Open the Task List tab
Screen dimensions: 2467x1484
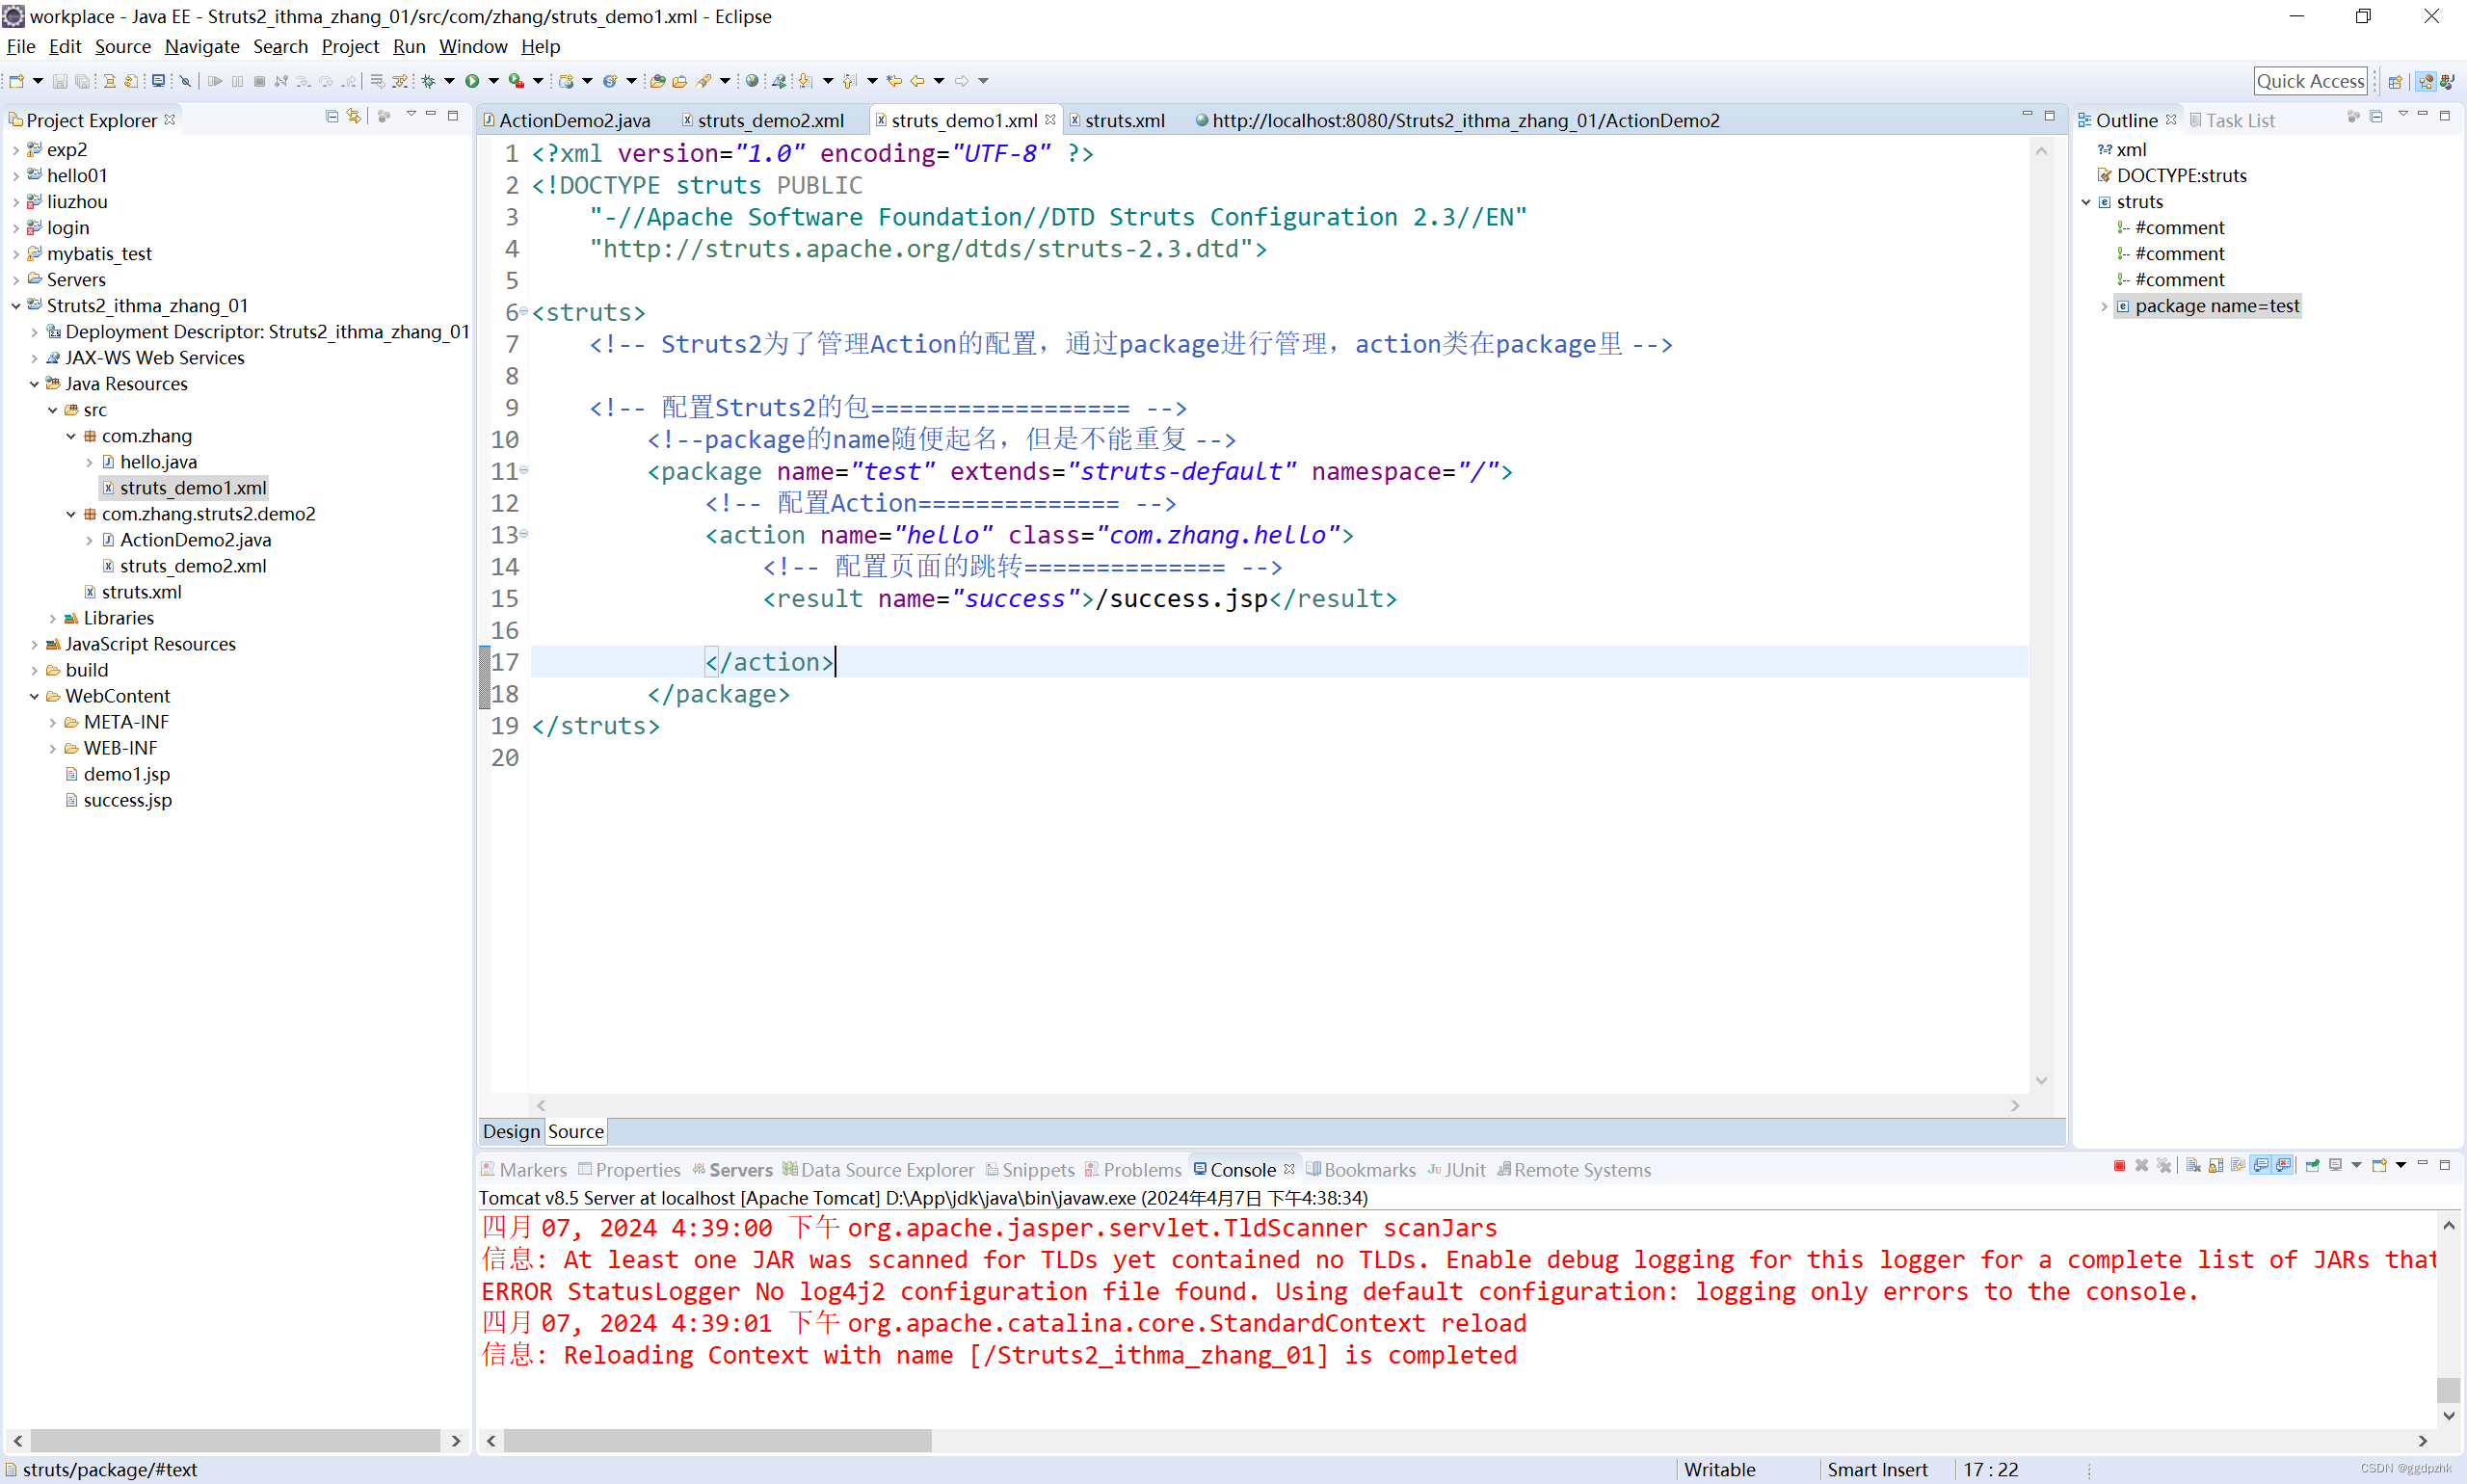[x=2231, y=120]
